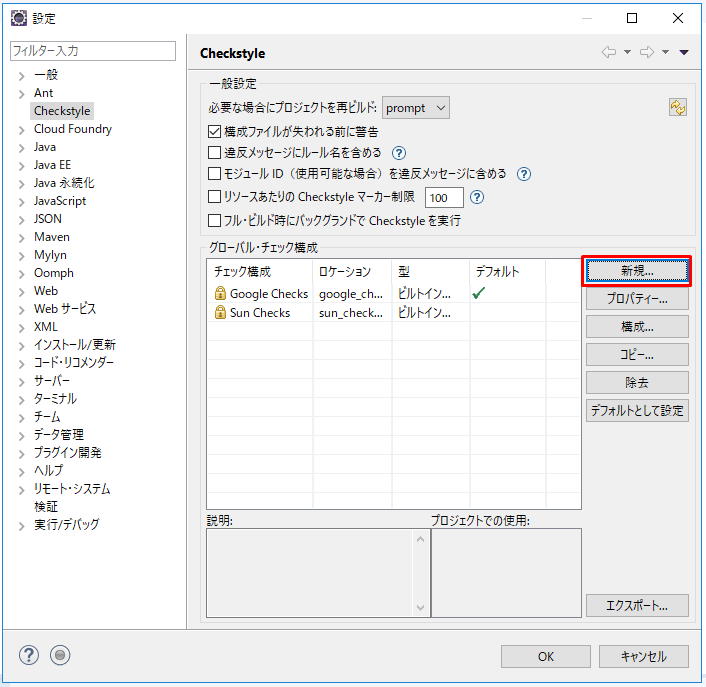Click the プロパティー... button

coord(637,298)
